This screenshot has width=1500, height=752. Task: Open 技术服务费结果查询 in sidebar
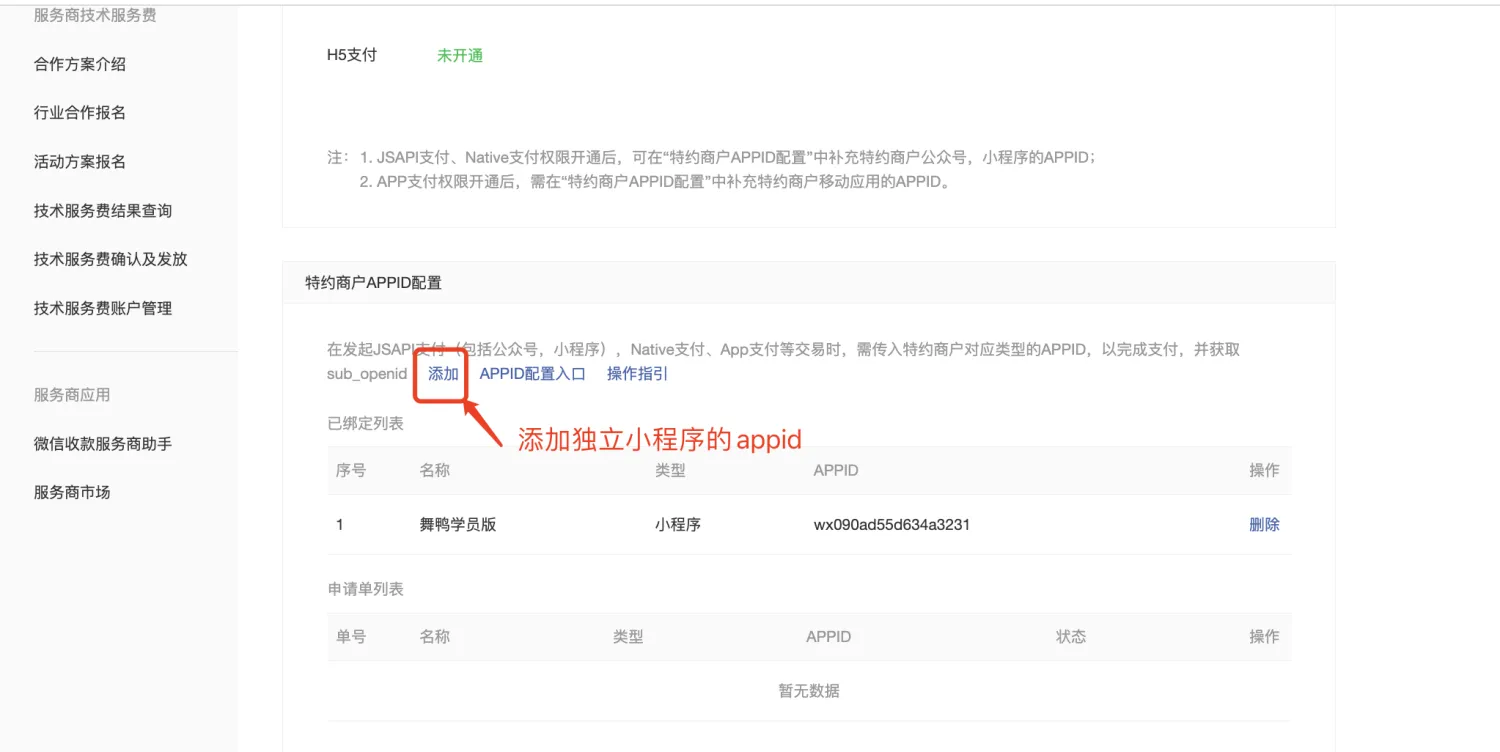click(103, 211)
